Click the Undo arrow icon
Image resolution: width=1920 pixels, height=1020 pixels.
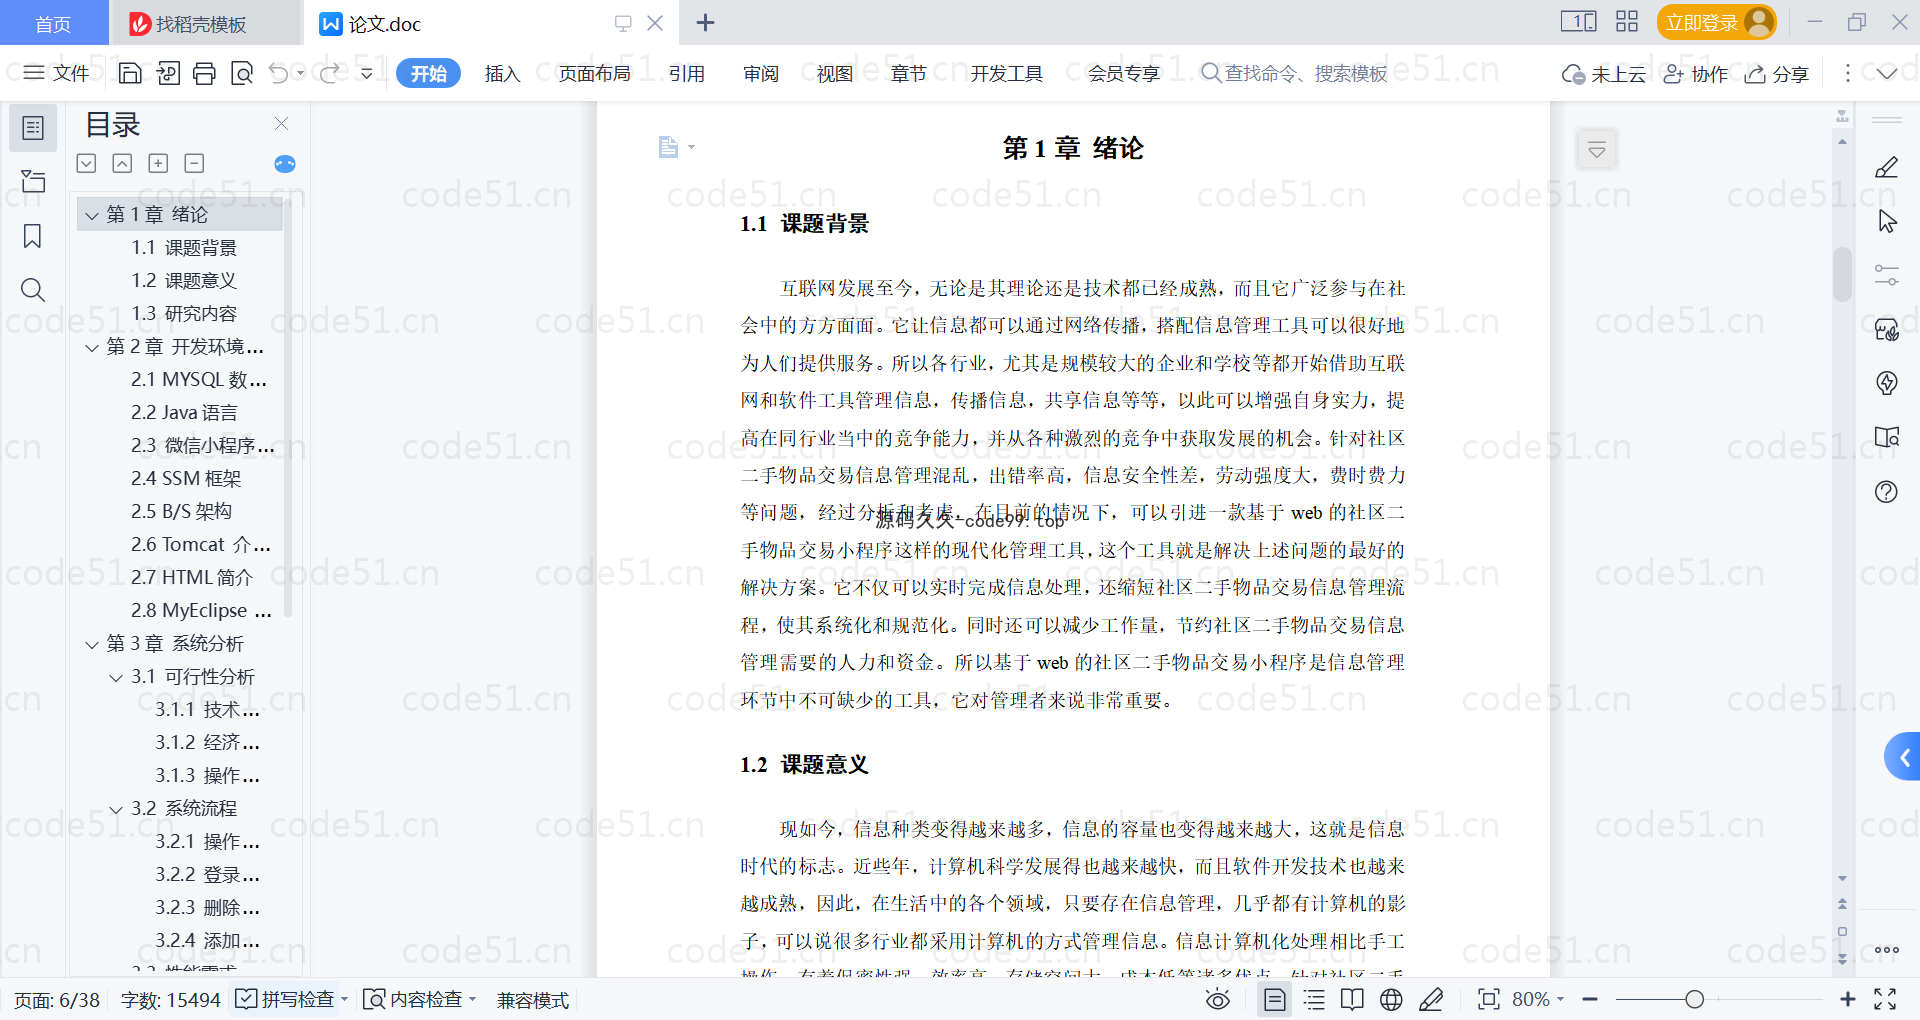coord(279,73)
